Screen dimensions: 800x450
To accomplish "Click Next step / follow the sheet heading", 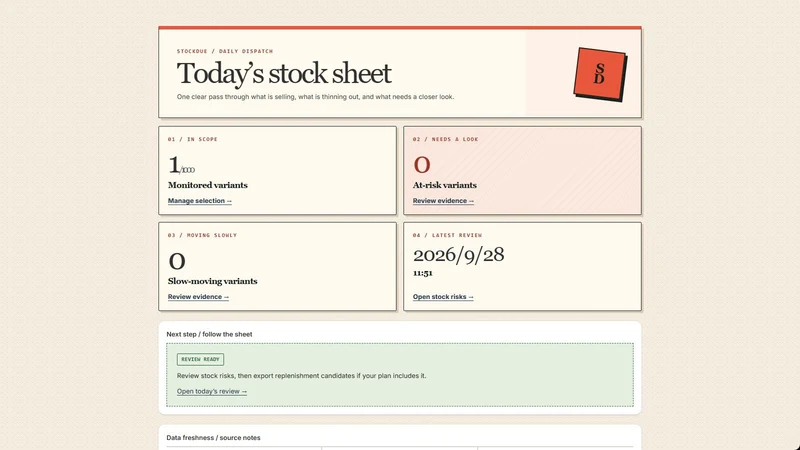I will click(209, 334).
